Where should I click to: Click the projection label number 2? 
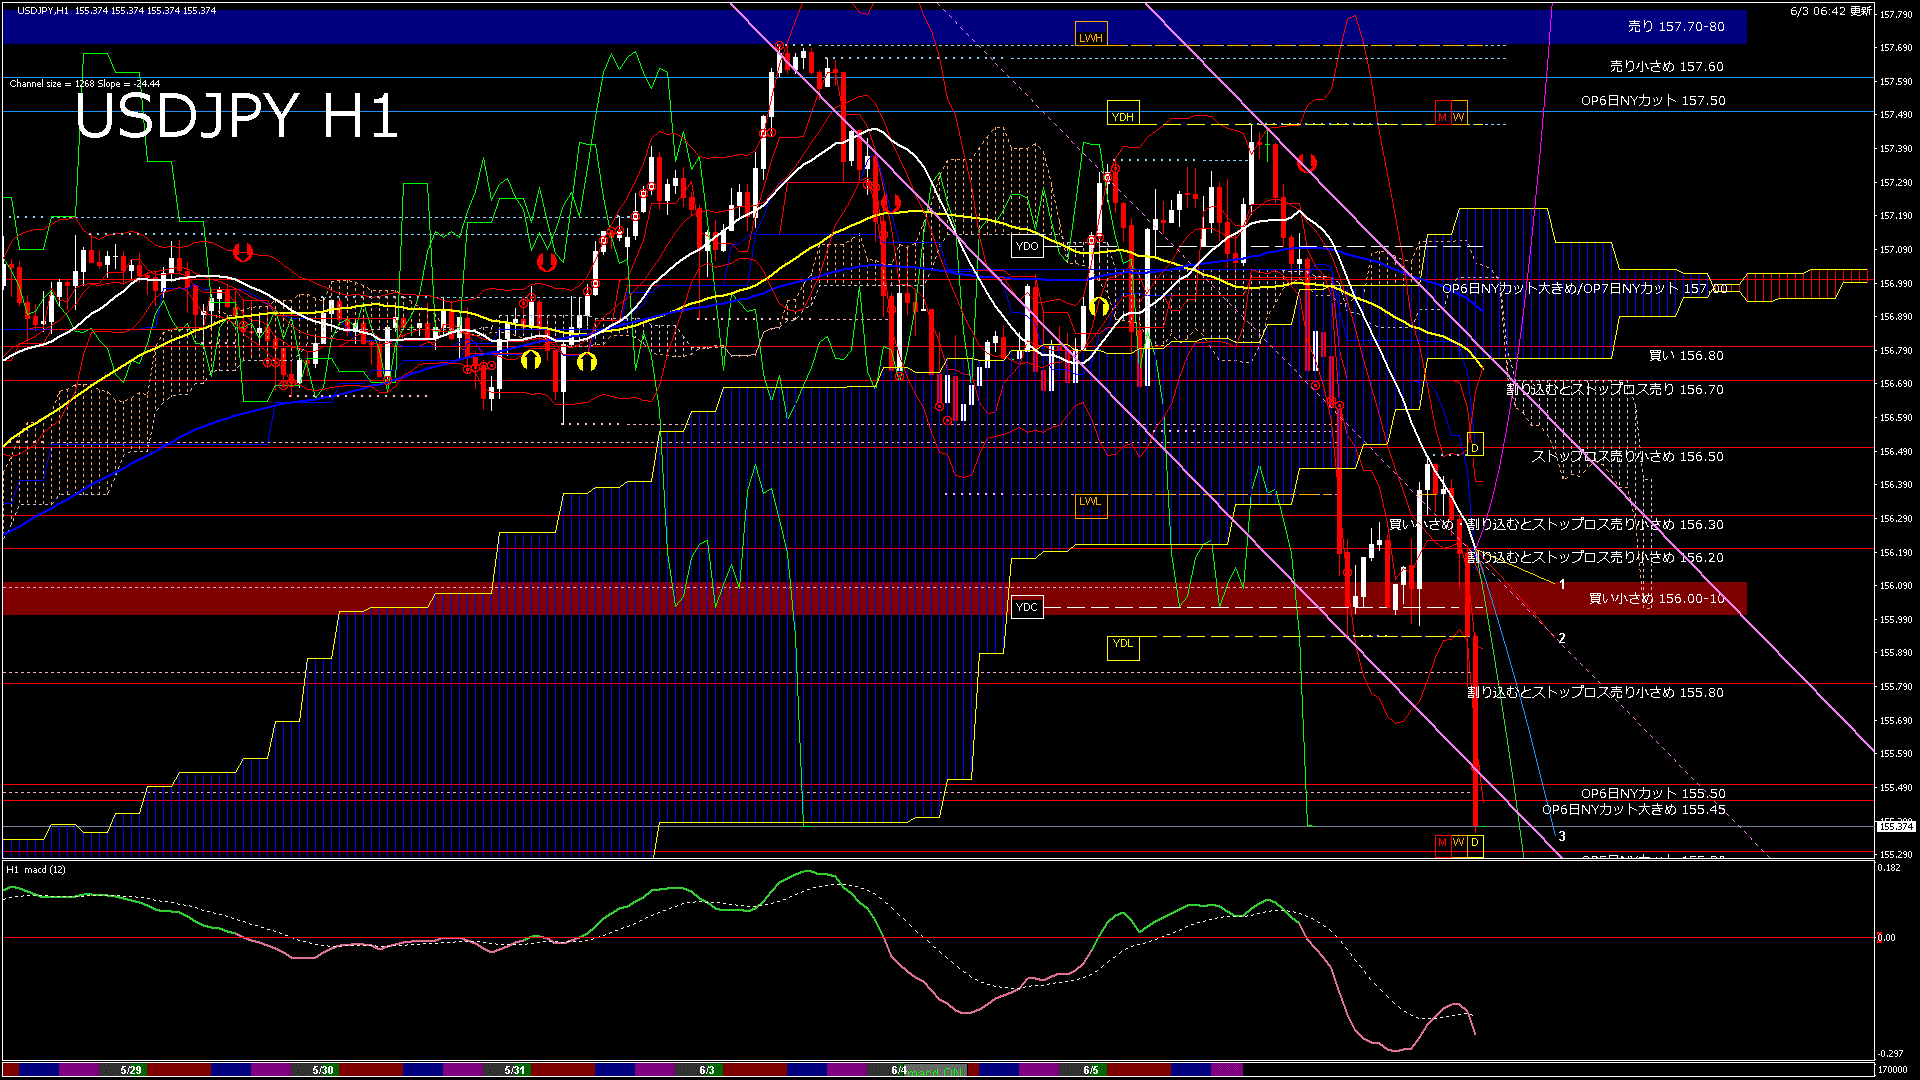tap(1562, 638)
